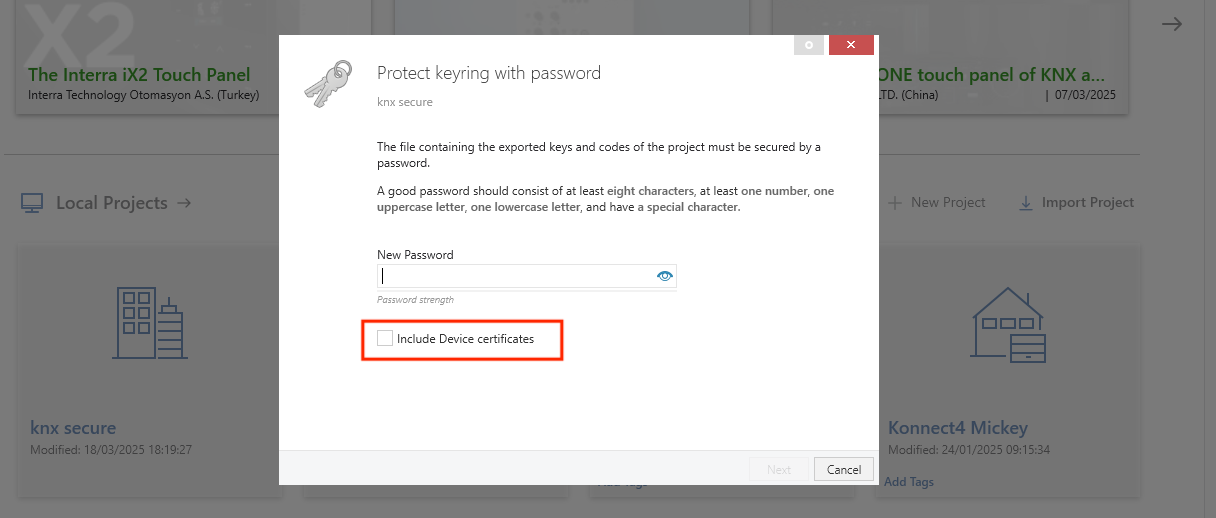Image resolution: width=1216 pixels, height=518 pixels.
Task: Click New Project in background window
Action: pos(948,202)
